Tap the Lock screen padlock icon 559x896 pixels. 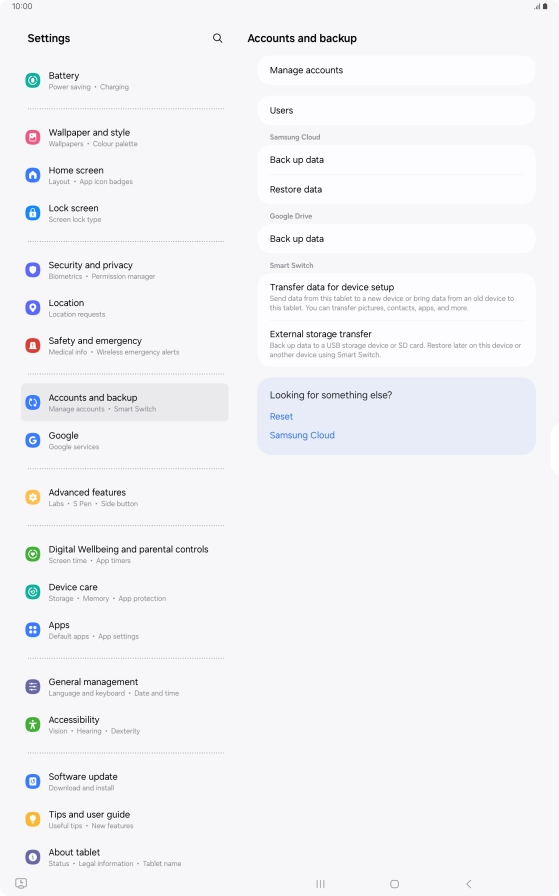click(x=33, y=213)
